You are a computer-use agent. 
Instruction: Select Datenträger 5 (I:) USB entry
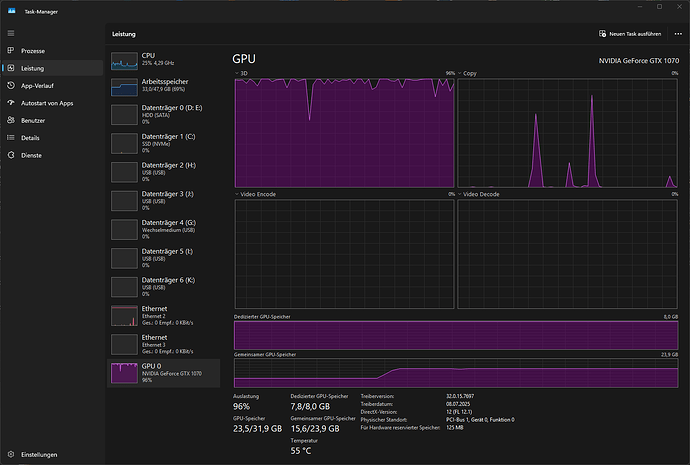(163, 258)
